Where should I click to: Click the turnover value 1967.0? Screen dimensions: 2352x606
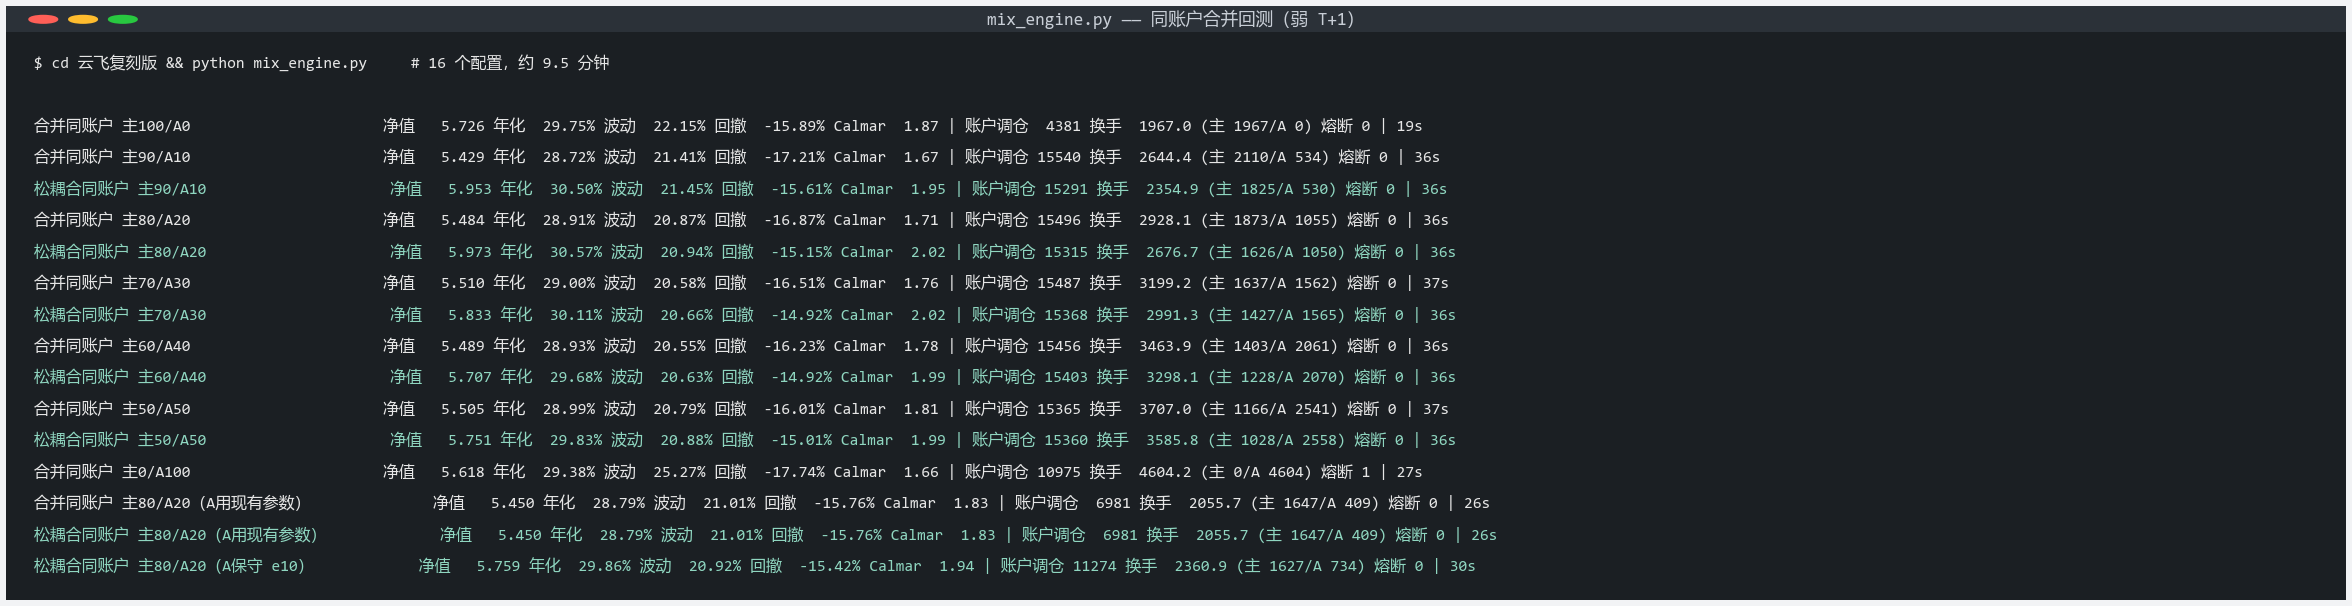click(x=1165, y=126)
